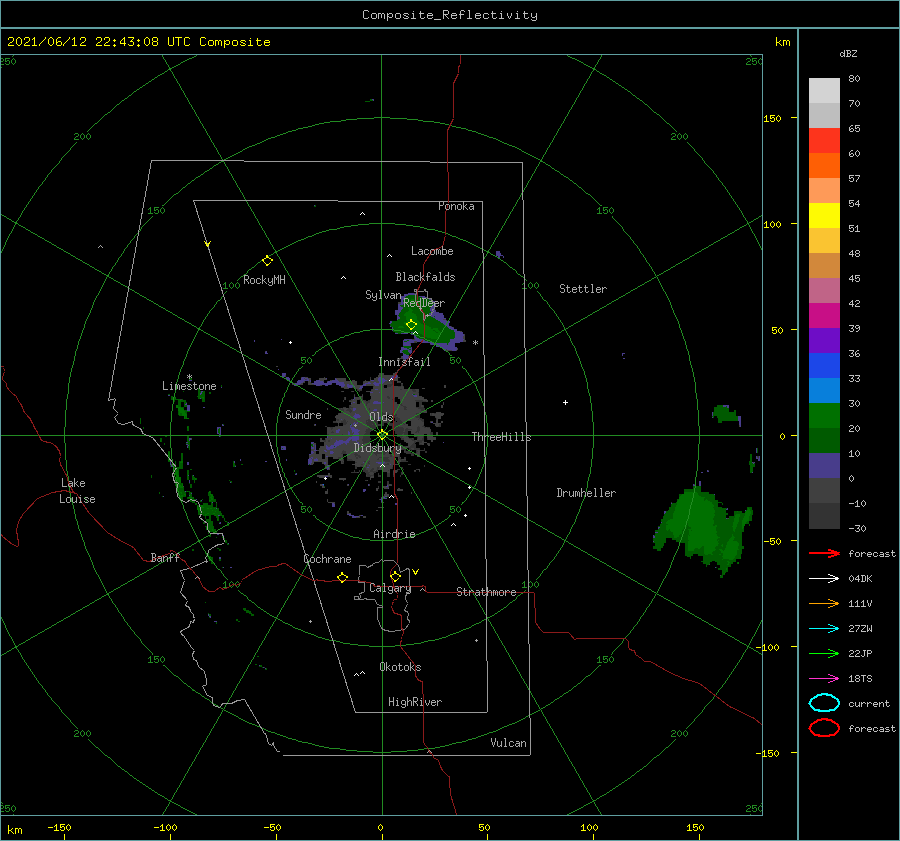
Task: Click the Innisfail label
Action: 404,362
